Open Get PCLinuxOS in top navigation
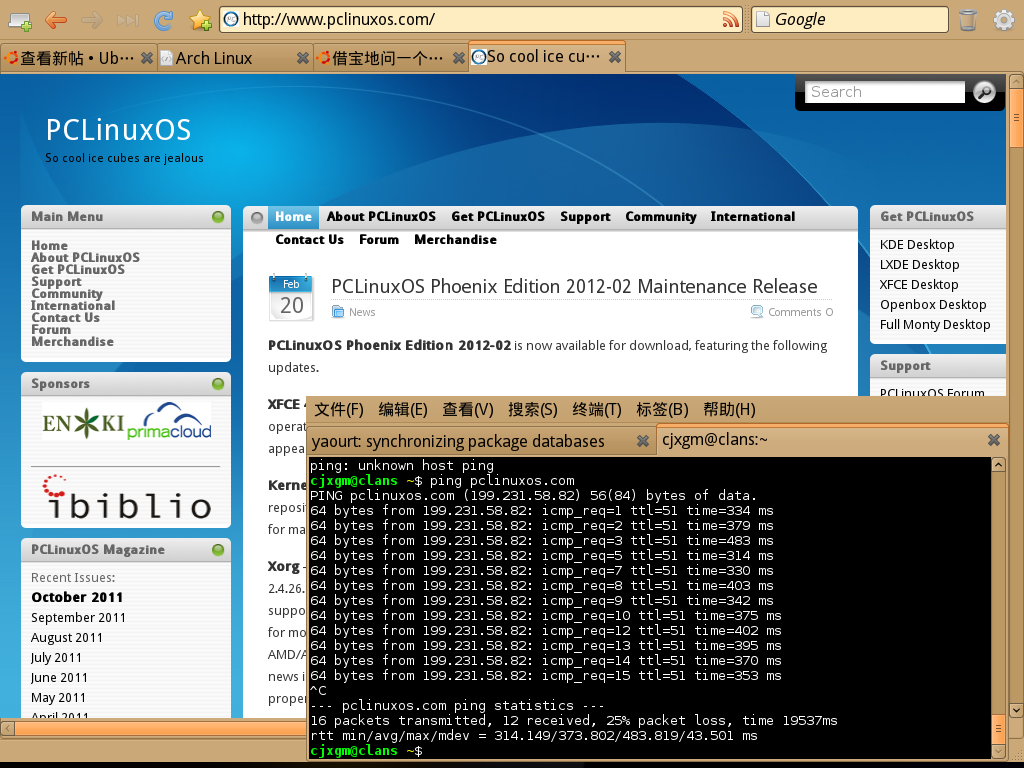The width and height of the screenshot is (1024, 768). coord(498,217)
